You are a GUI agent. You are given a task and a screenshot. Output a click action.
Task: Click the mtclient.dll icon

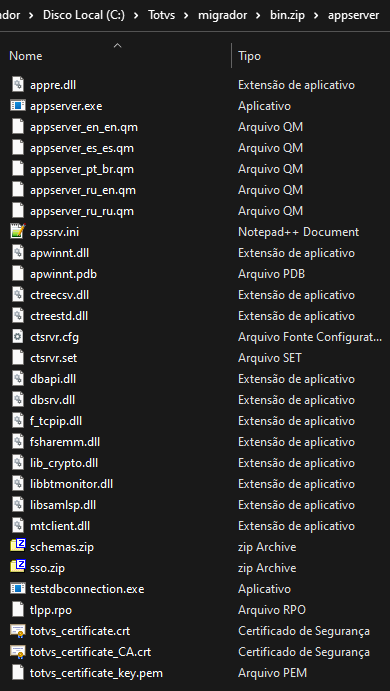coord(18,526)
